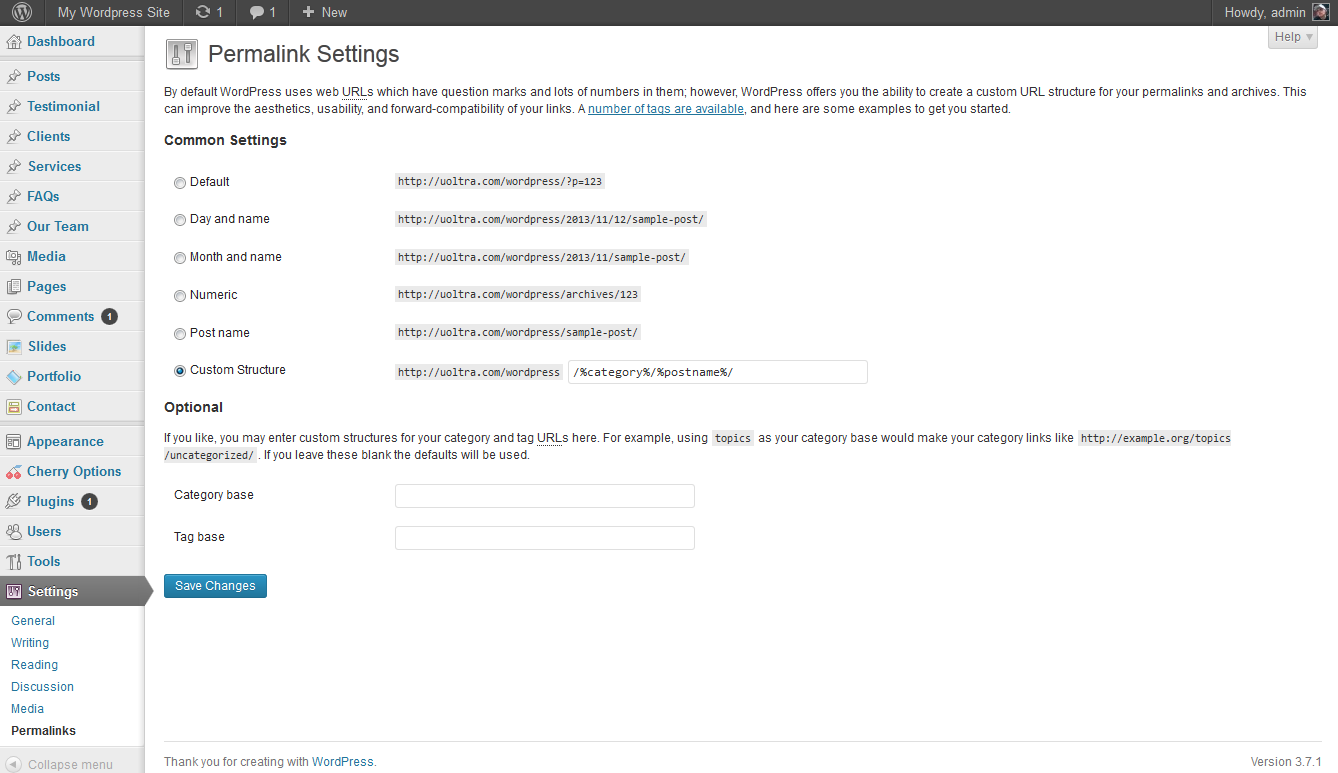Click the pushpin icon beside Posts
The width and height of the screenshot is (1338, 773).
pyautogui.click(x=14, y=76)
